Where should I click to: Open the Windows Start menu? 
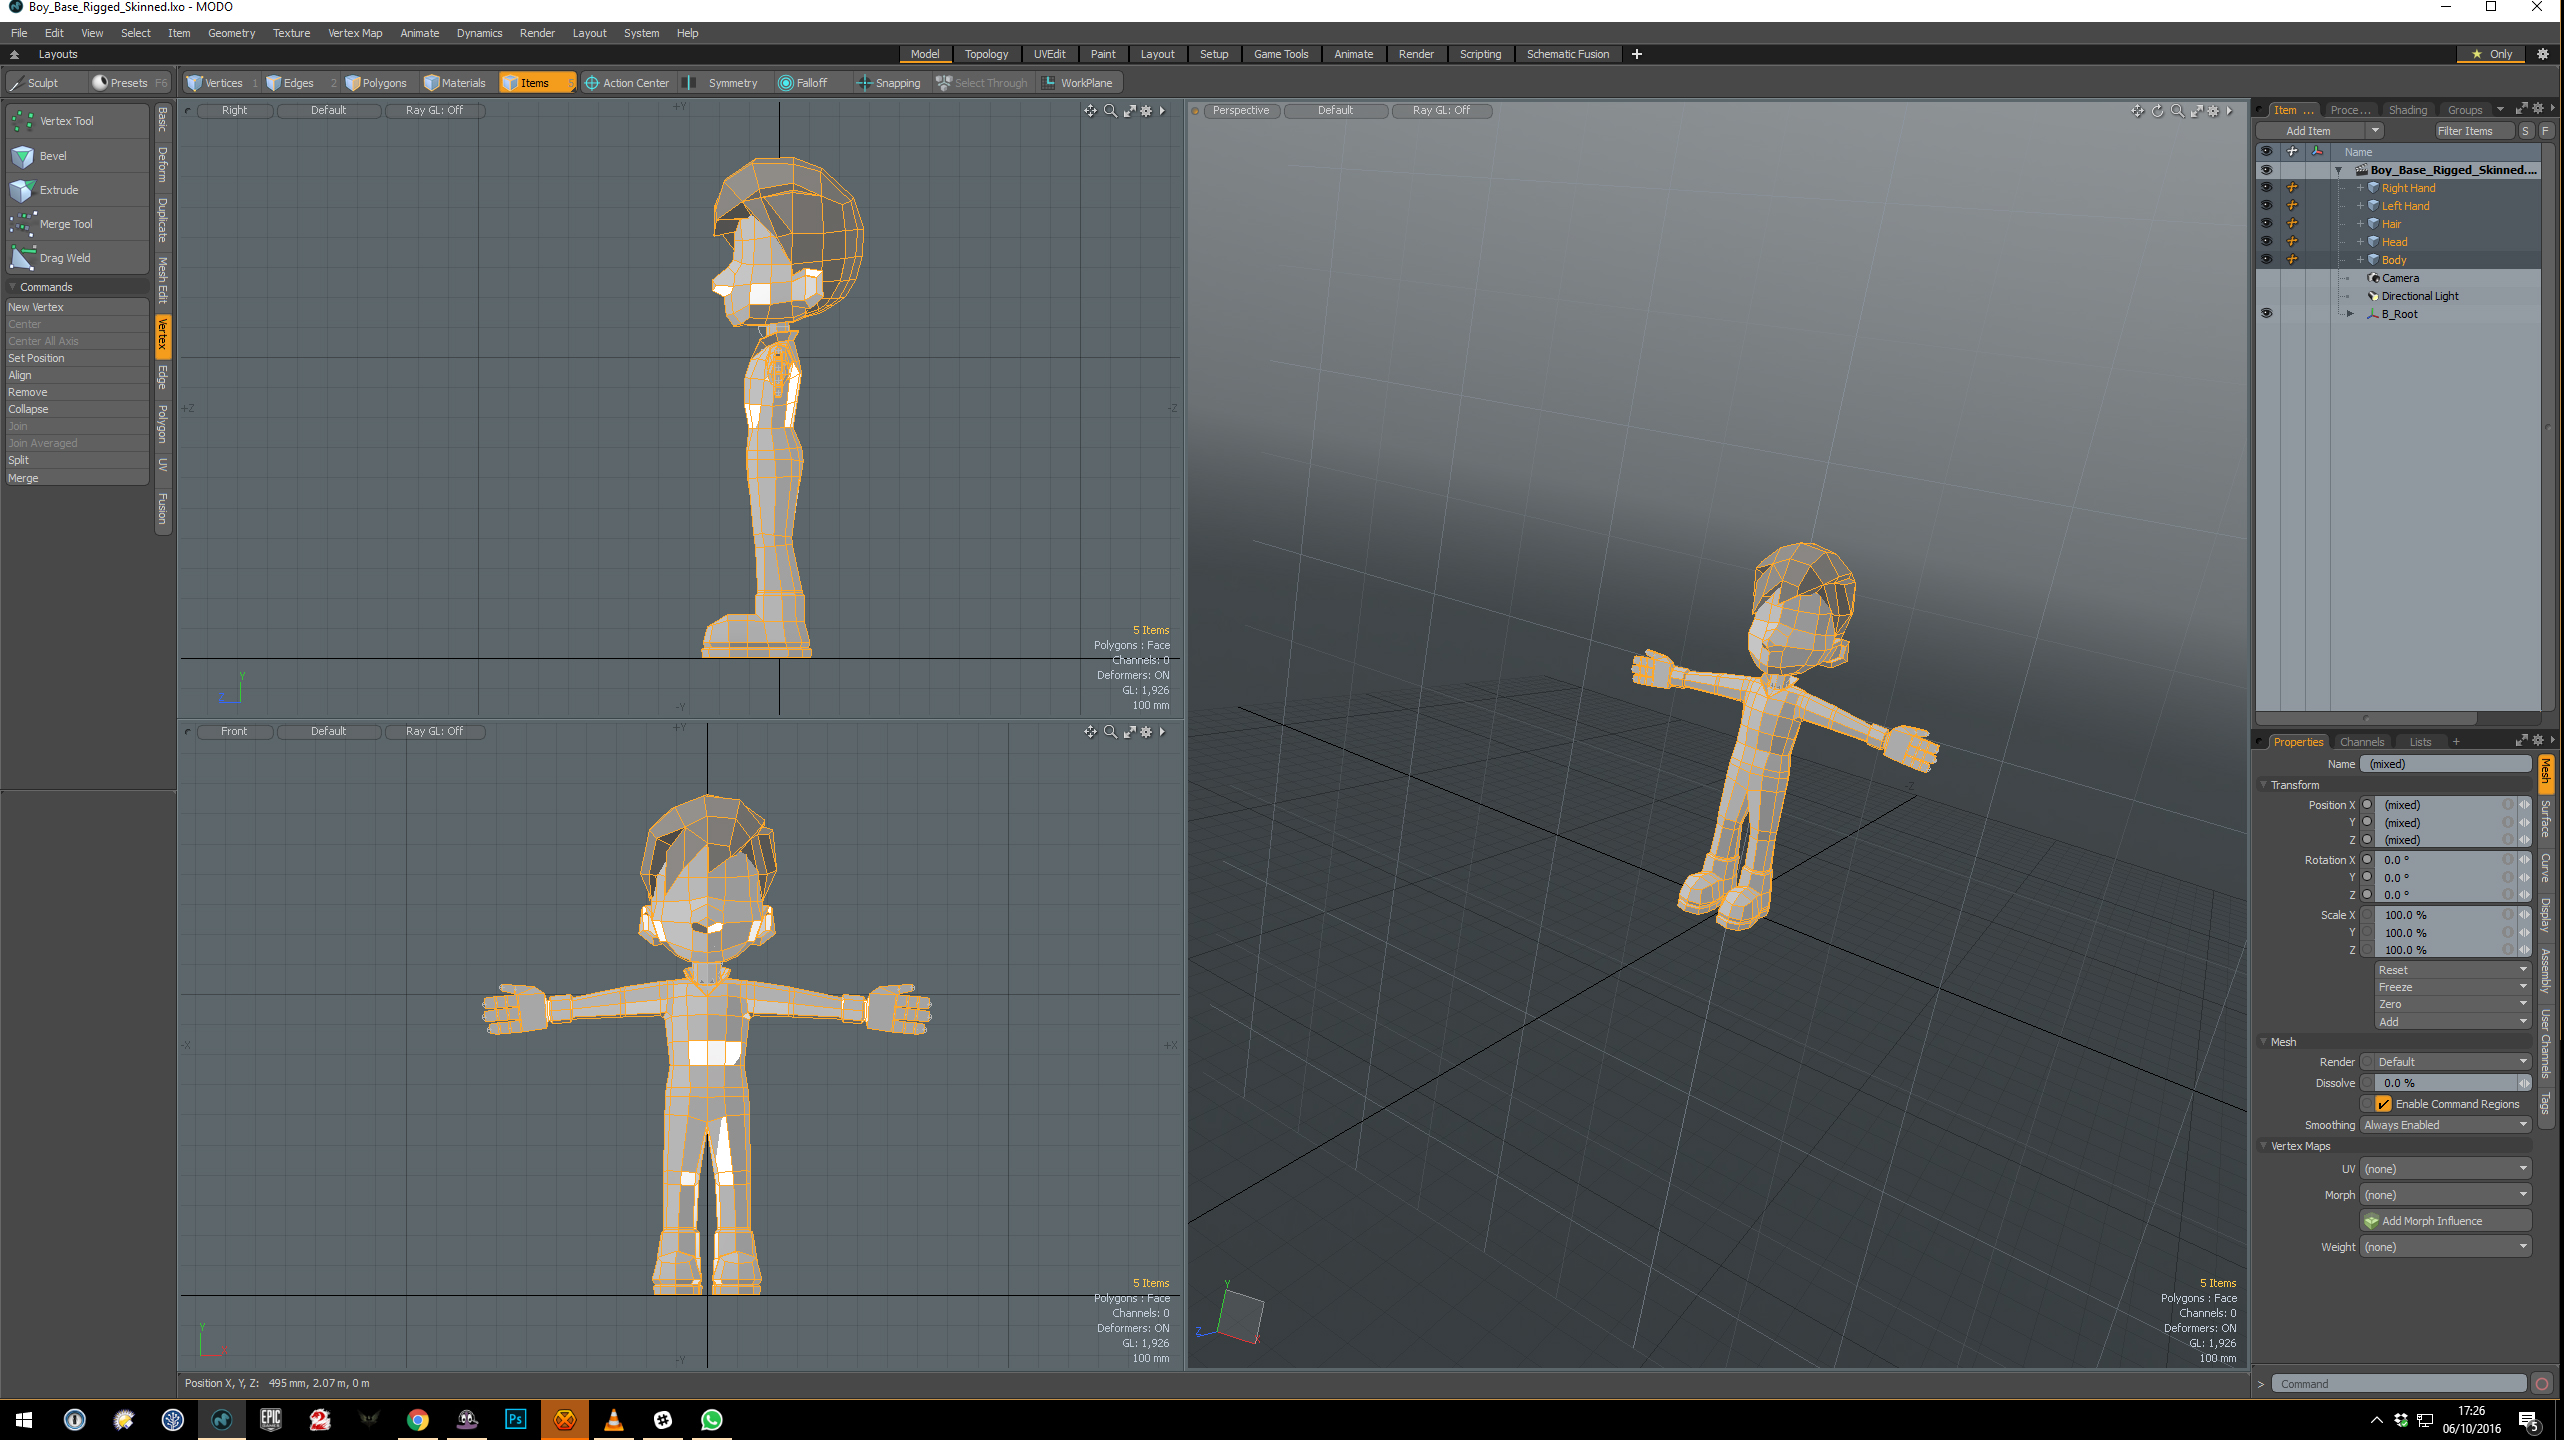pyautogui.click(x=24, y=1419)
